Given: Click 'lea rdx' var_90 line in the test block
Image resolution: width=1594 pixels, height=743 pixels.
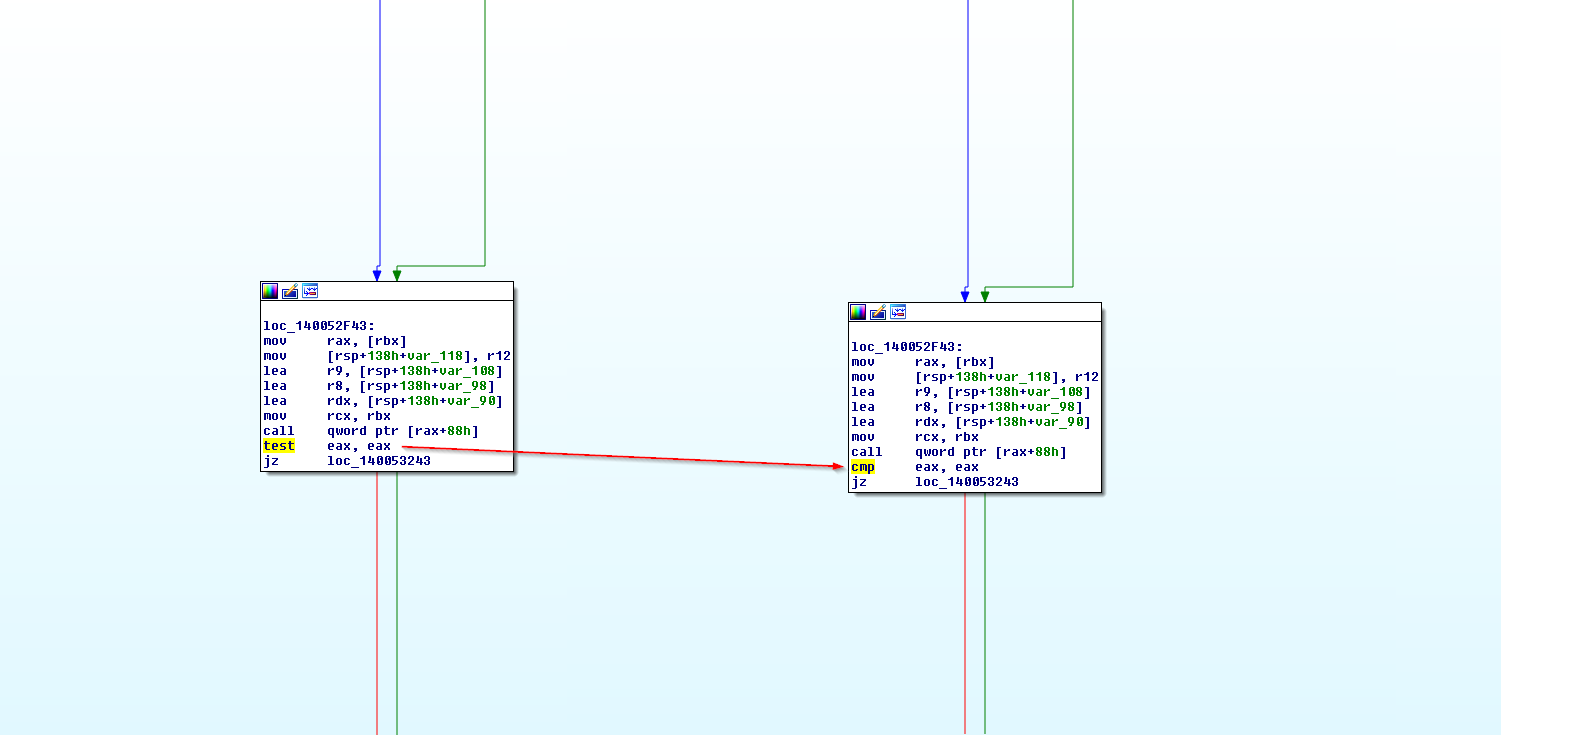Looking at the screenshot, I should coord(383,401).
